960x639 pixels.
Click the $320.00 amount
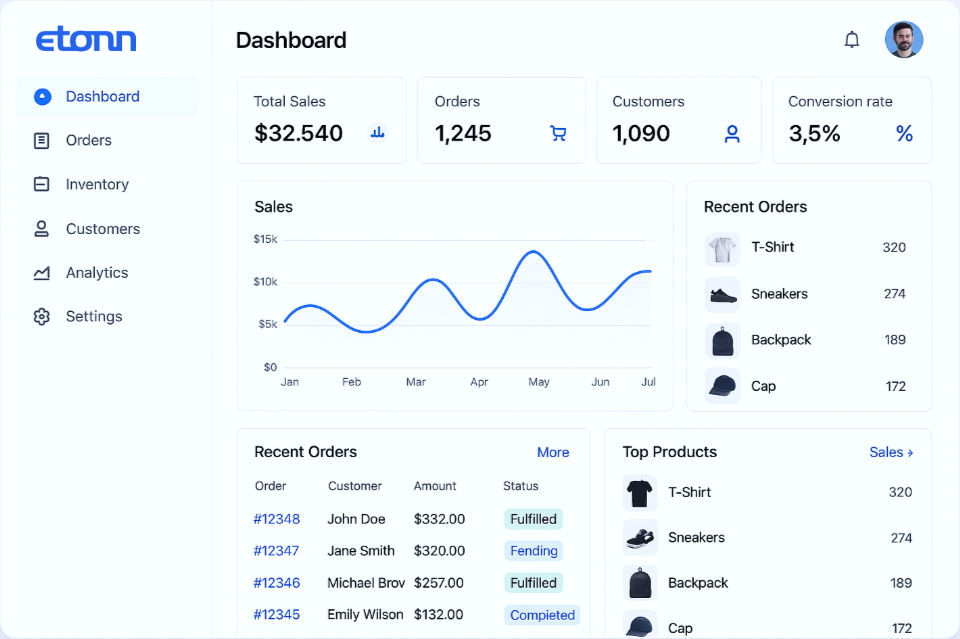click(x=440, y=551)
